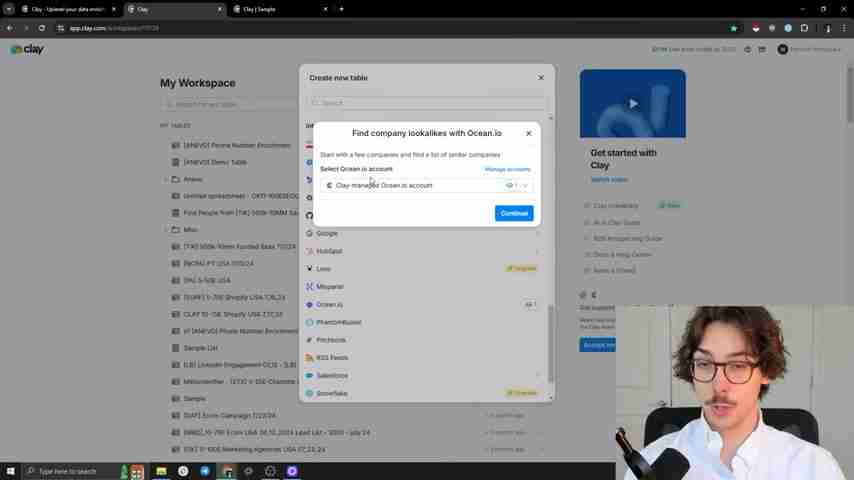Close the Ocean.io lookalikes dialog
Screen dimensions: 854x480
(528, 133)
